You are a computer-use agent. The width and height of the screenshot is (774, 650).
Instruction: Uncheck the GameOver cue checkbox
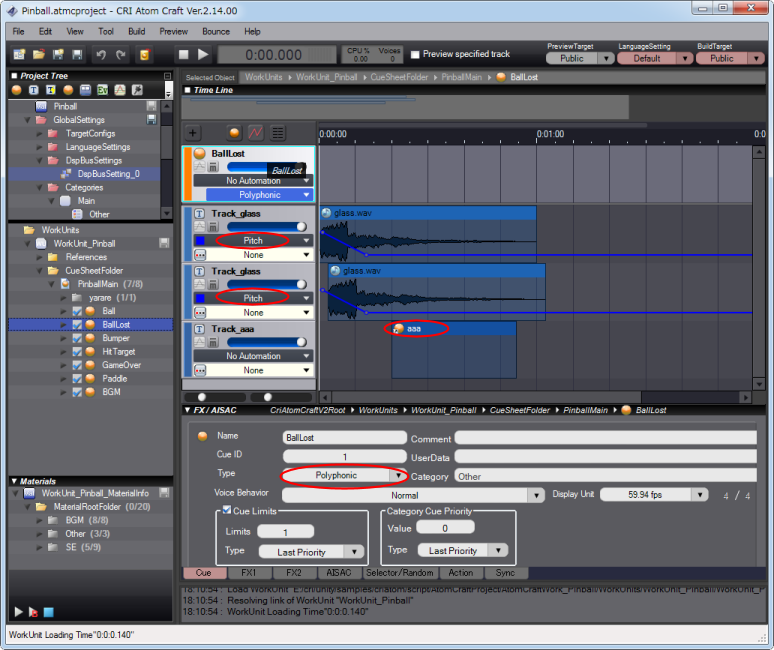tap(78, 365)
